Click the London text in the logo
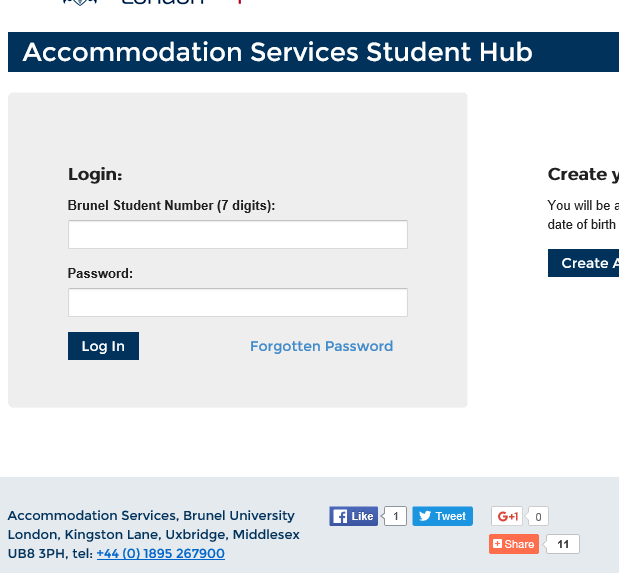The image size is (619, 573). pyautogui.click(x=160, y=3)
